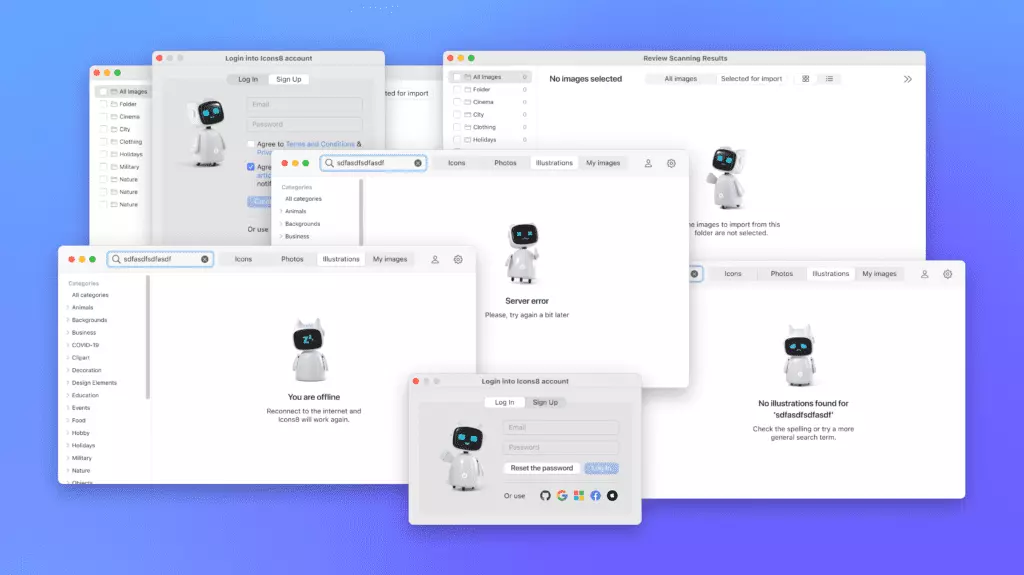
Task: Open Illustrations tab in Server error window
Action: pyautogui.click(x=554, y=163)
